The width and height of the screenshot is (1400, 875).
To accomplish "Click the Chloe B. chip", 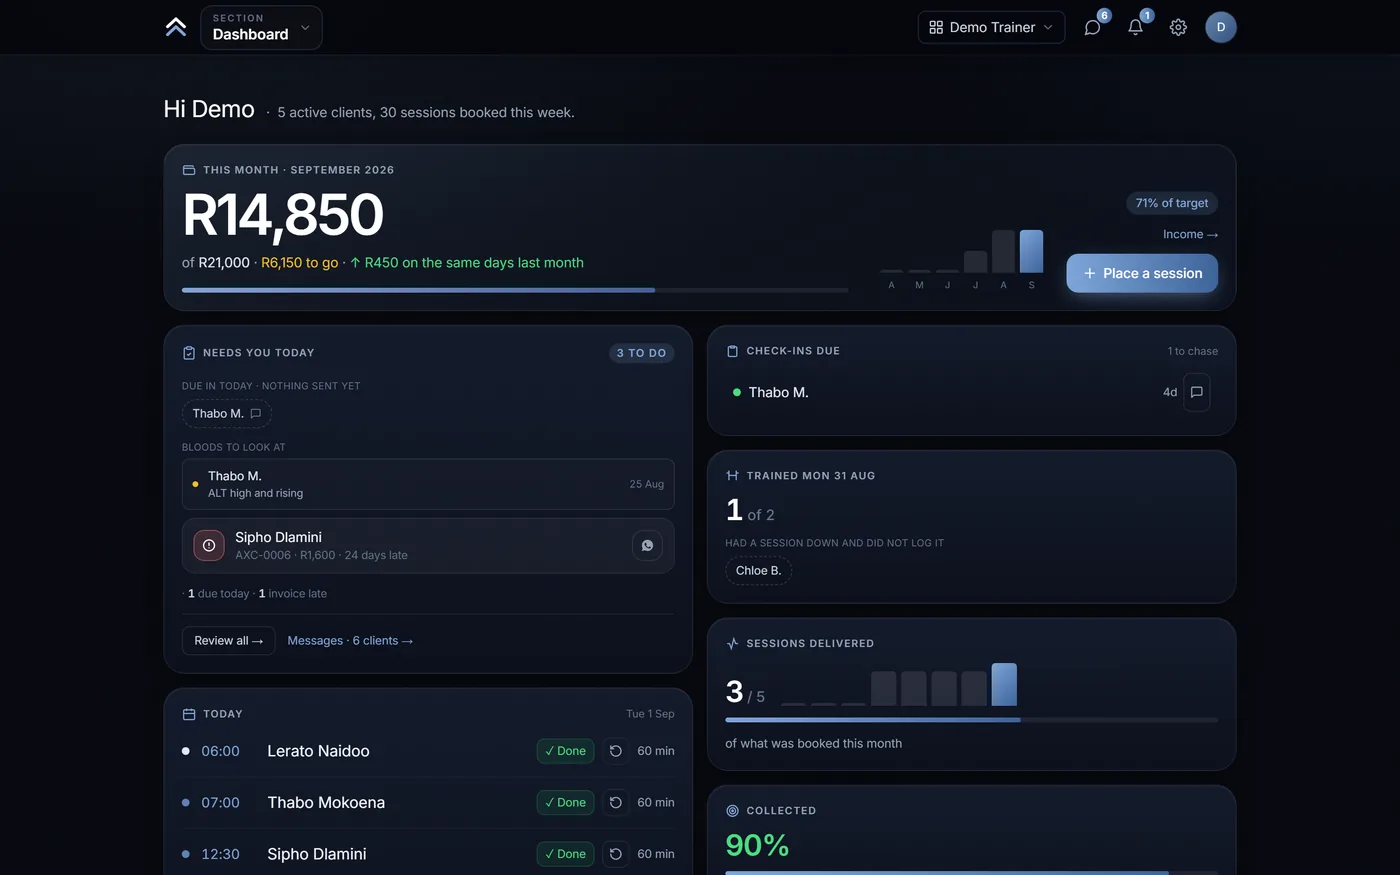I will (x=758, y=570).
